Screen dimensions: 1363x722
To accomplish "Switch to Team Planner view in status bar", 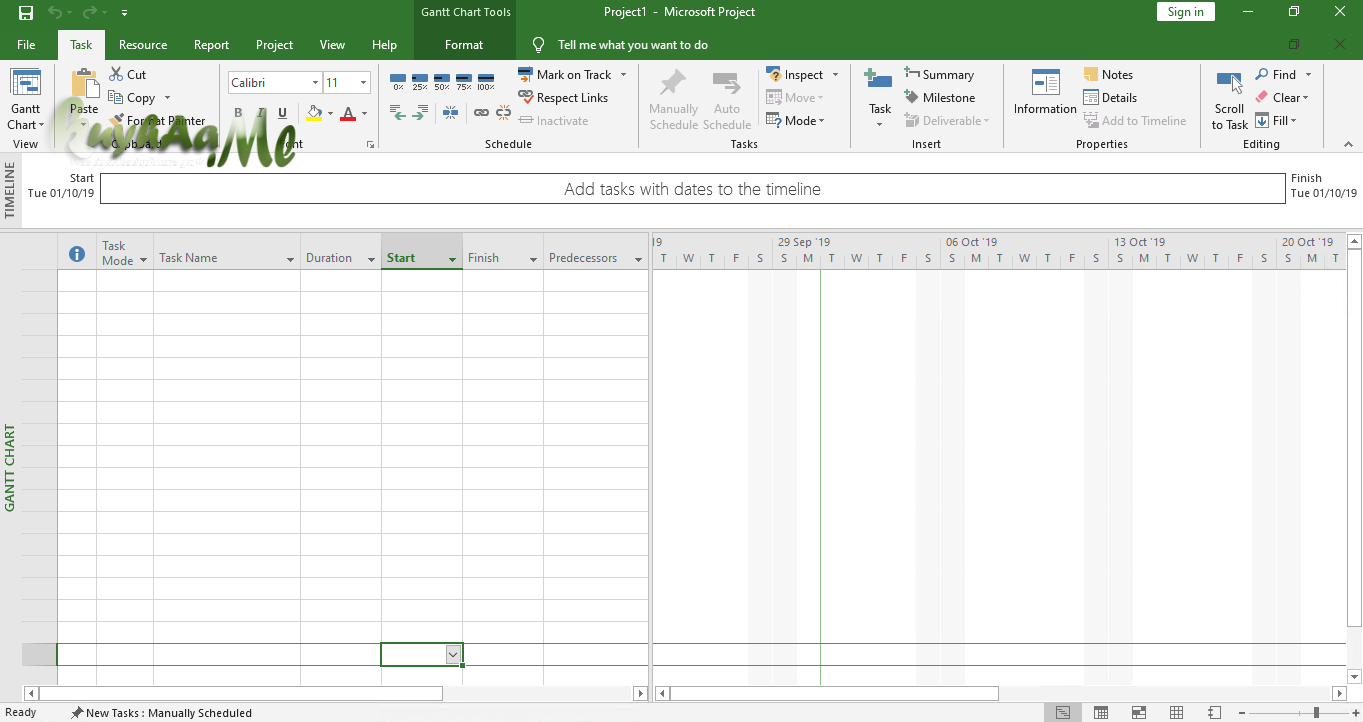I will (x=1139, y=713).
